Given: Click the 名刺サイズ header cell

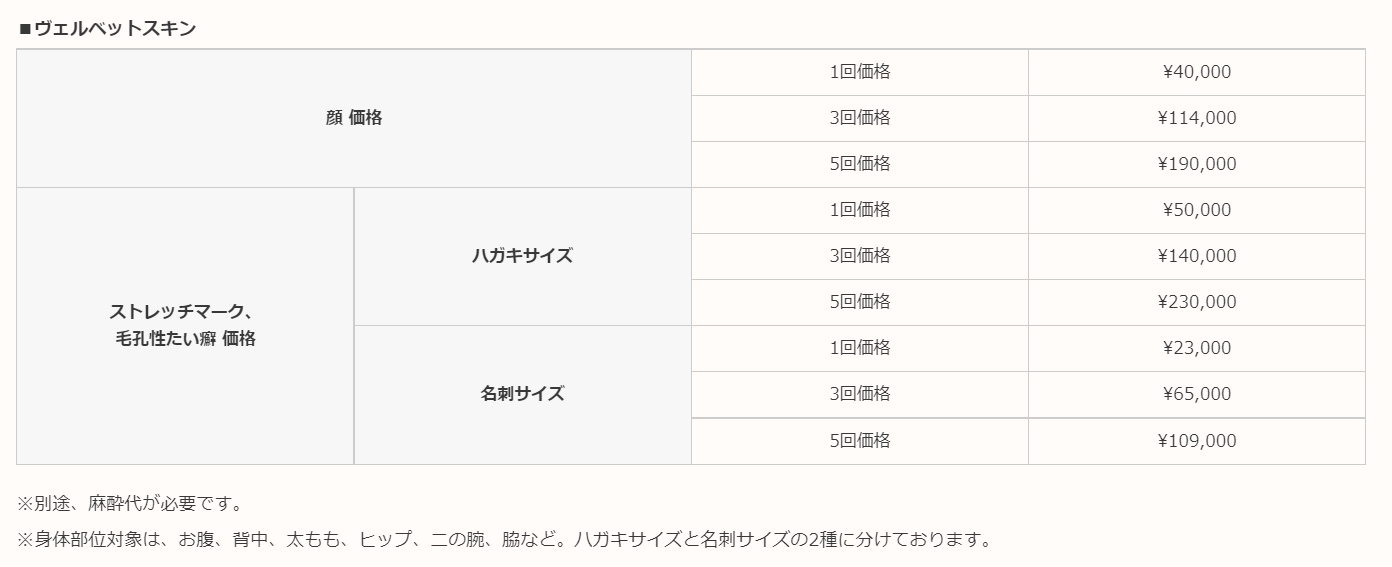Looking at the screenshot, I should (523, 395).
